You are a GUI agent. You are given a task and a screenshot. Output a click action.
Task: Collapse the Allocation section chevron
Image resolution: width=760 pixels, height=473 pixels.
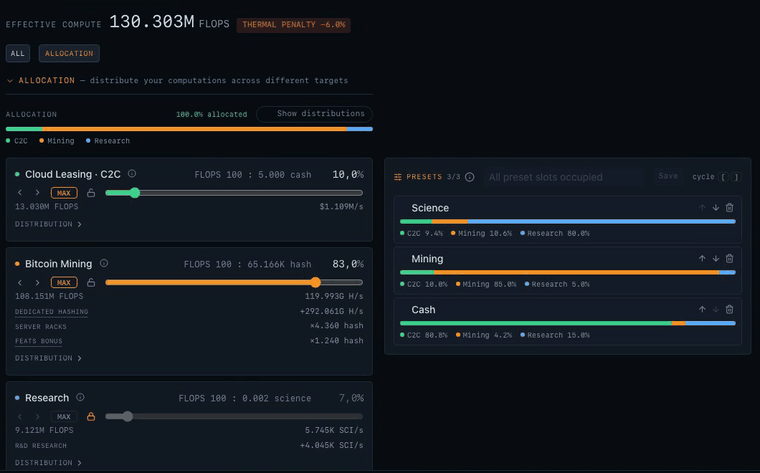pos(10,80)
